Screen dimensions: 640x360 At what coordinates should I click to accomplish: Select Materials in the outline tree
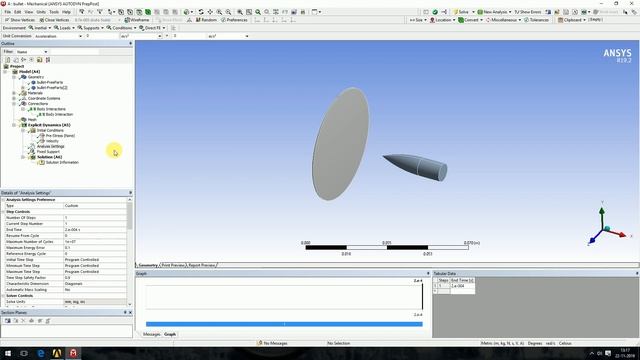point(35,93)
